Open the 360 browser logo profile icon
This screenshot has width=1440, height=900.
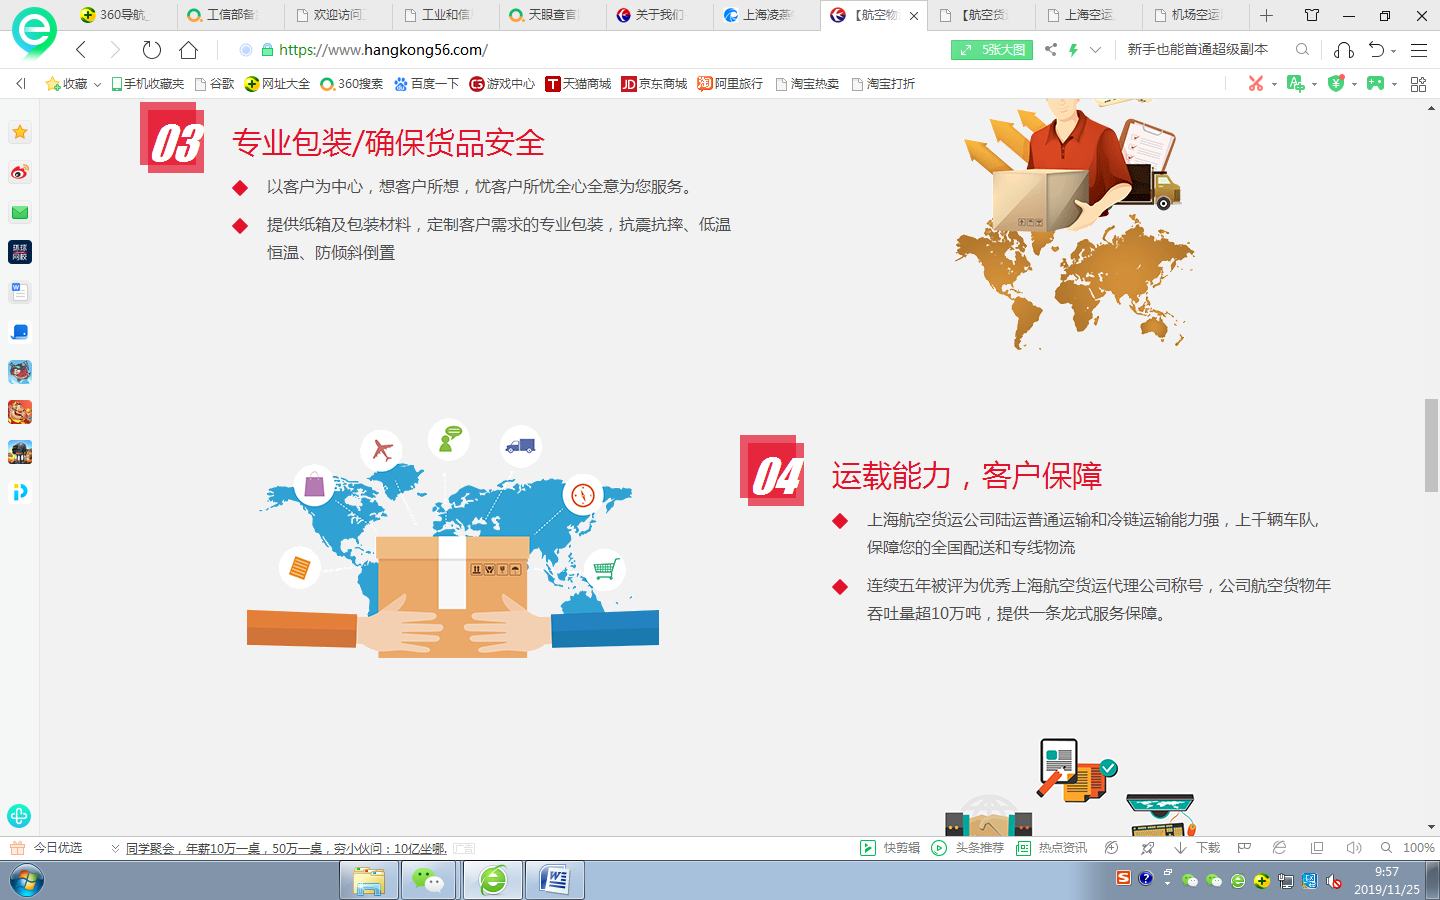[34, 32]
